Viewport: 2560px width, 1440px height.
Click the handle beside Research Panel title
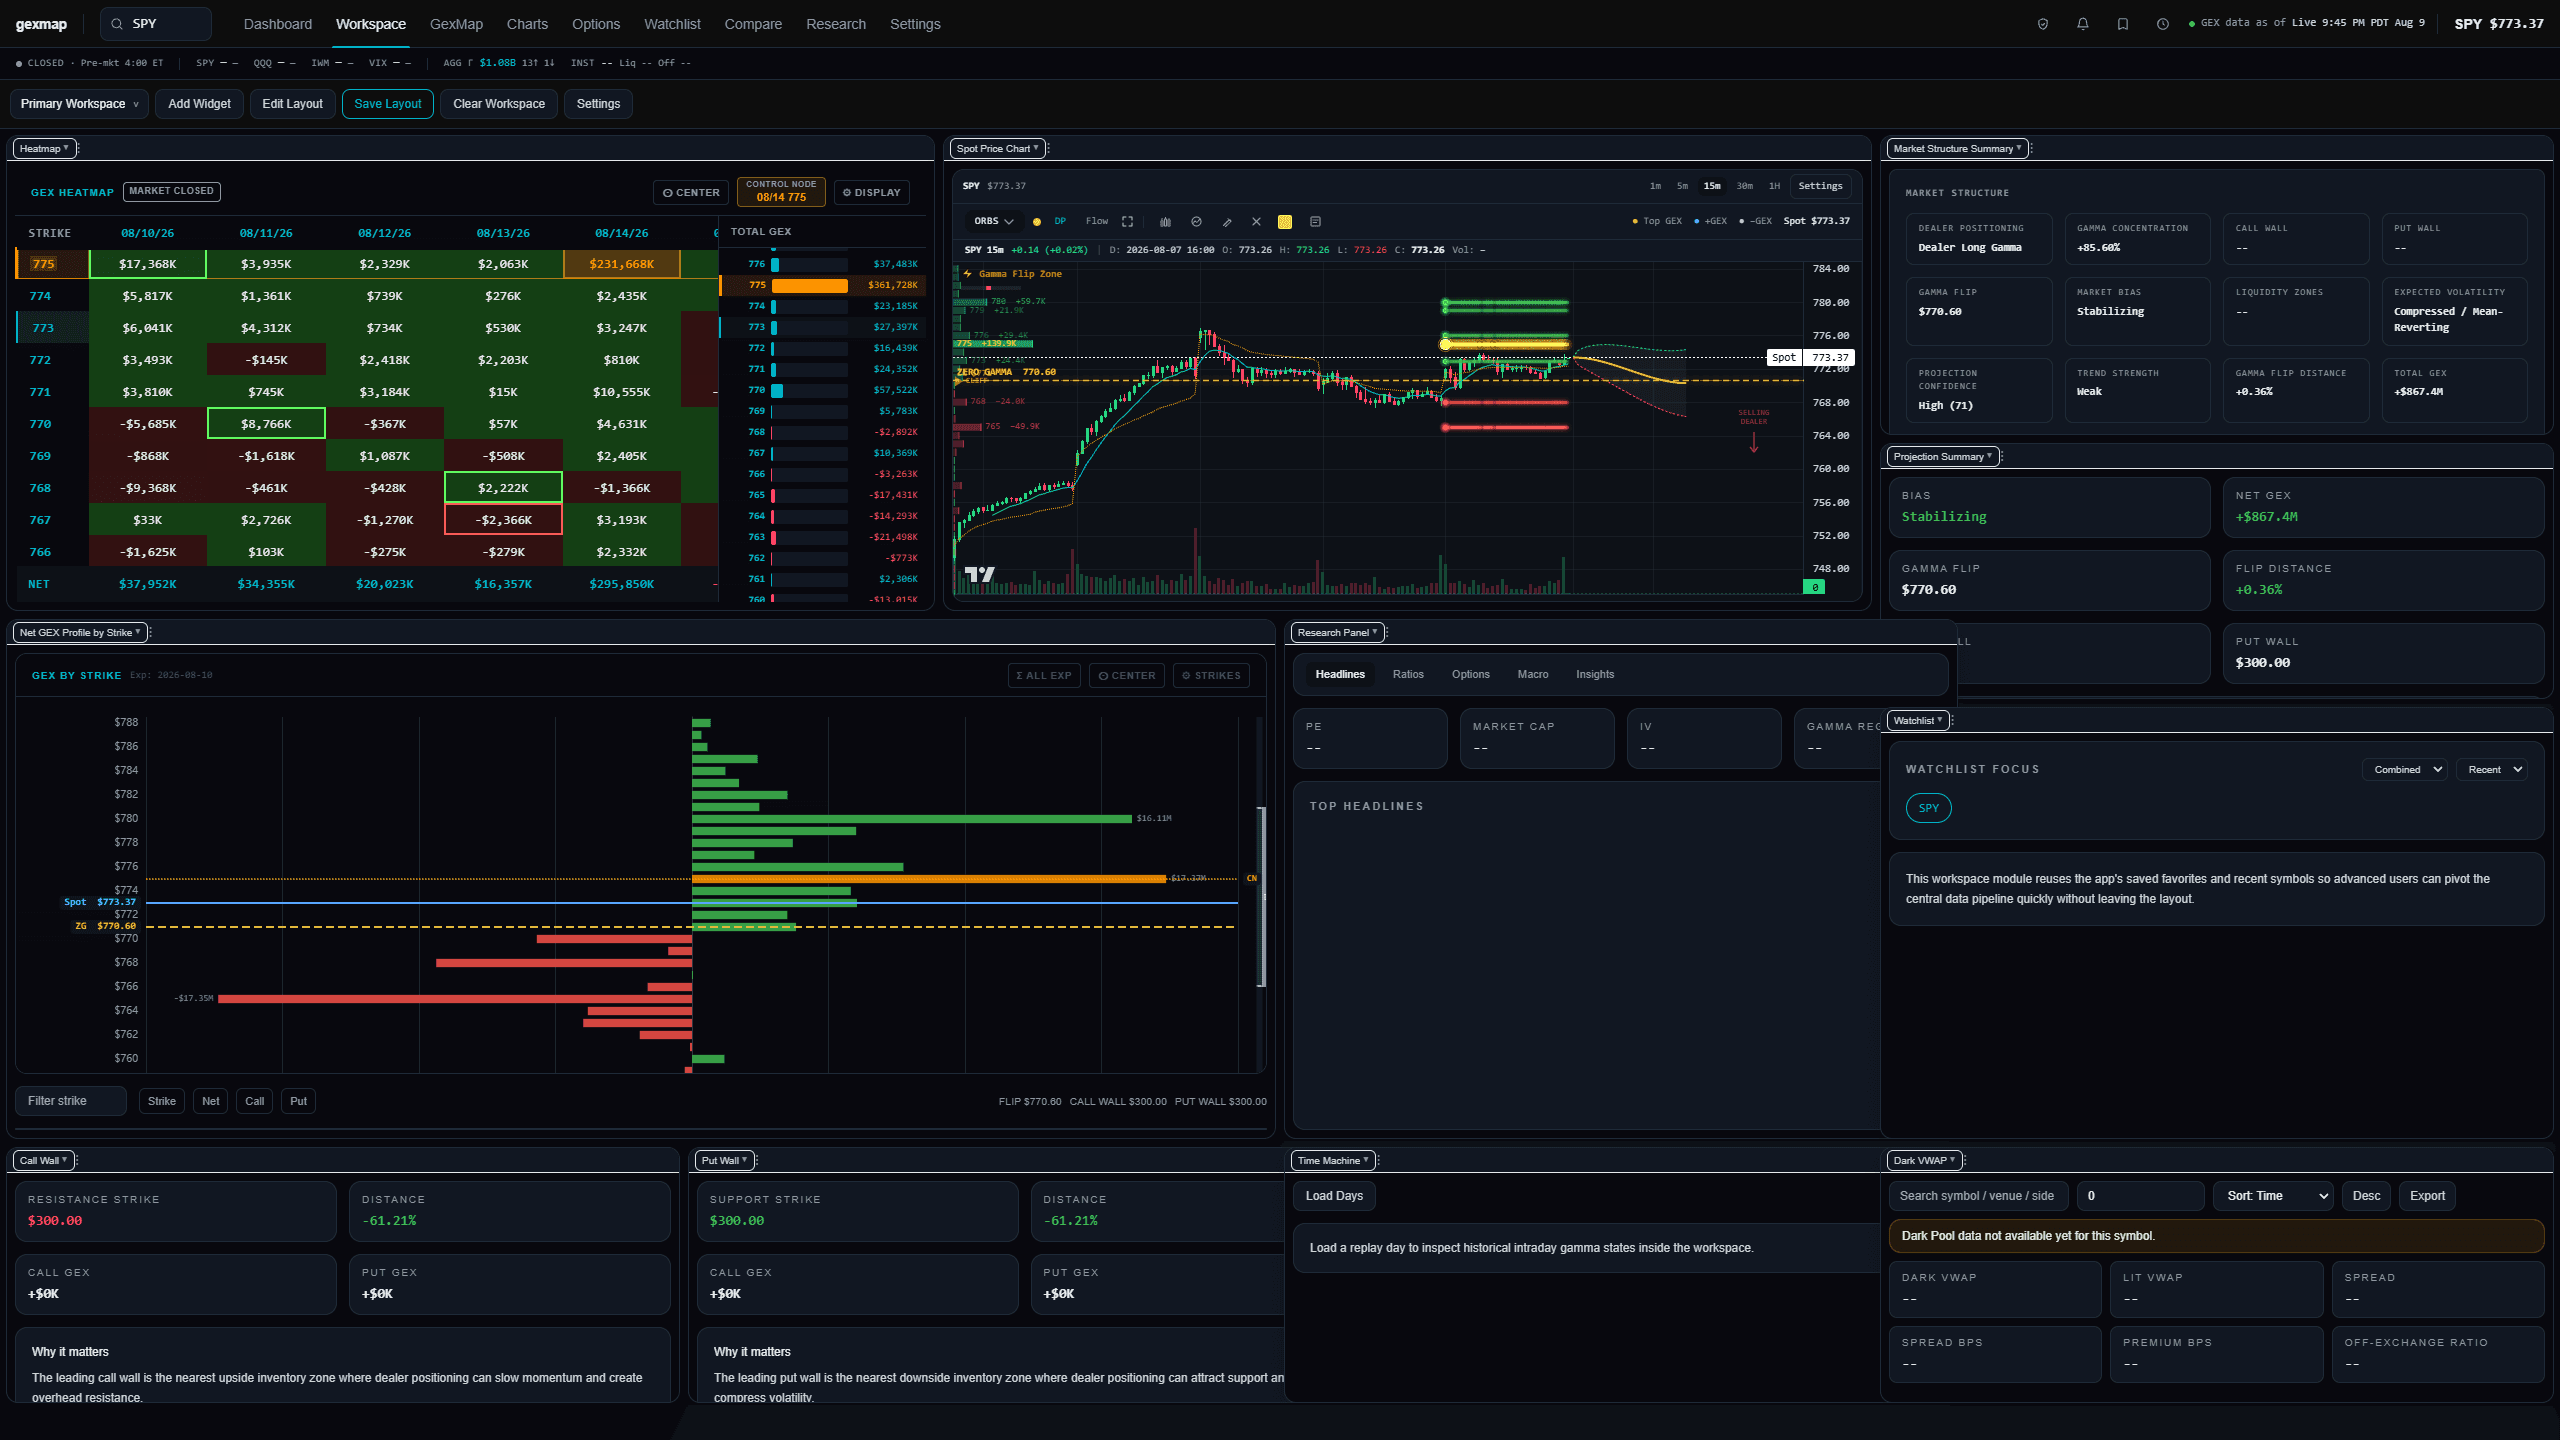1388,633
